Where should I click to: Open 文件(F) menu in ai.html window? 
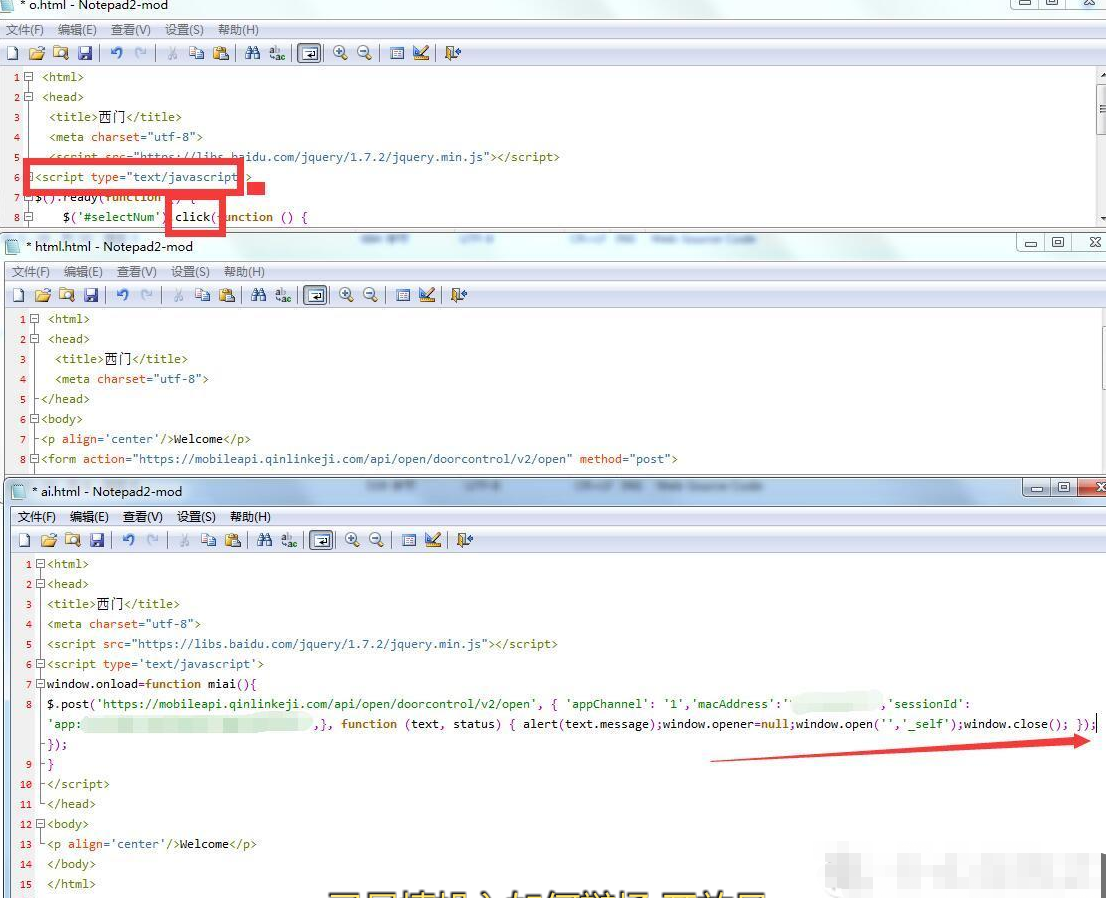tap(37, 517)
